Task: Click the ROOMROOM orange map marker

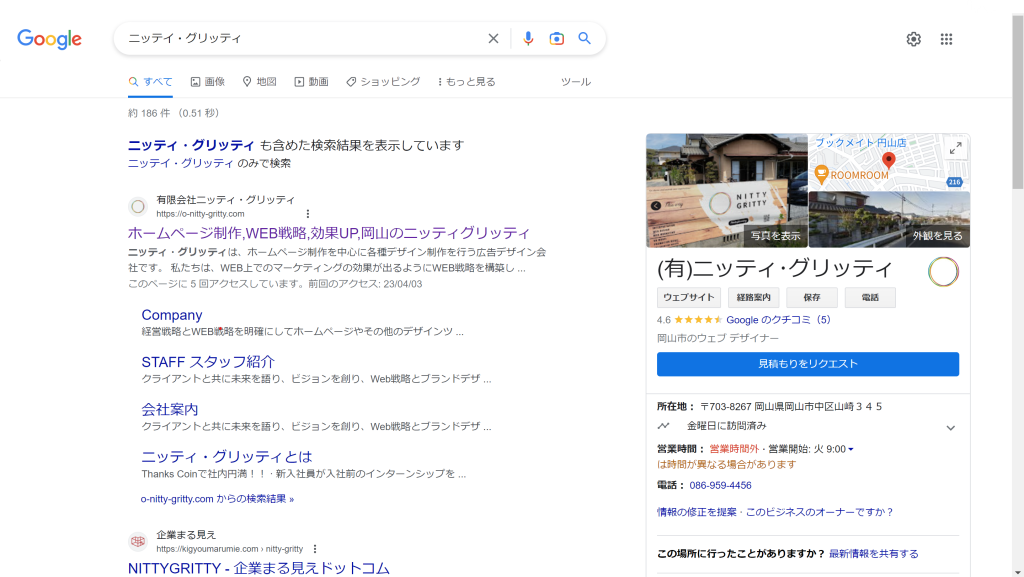Action: click(x=822, y=174)
